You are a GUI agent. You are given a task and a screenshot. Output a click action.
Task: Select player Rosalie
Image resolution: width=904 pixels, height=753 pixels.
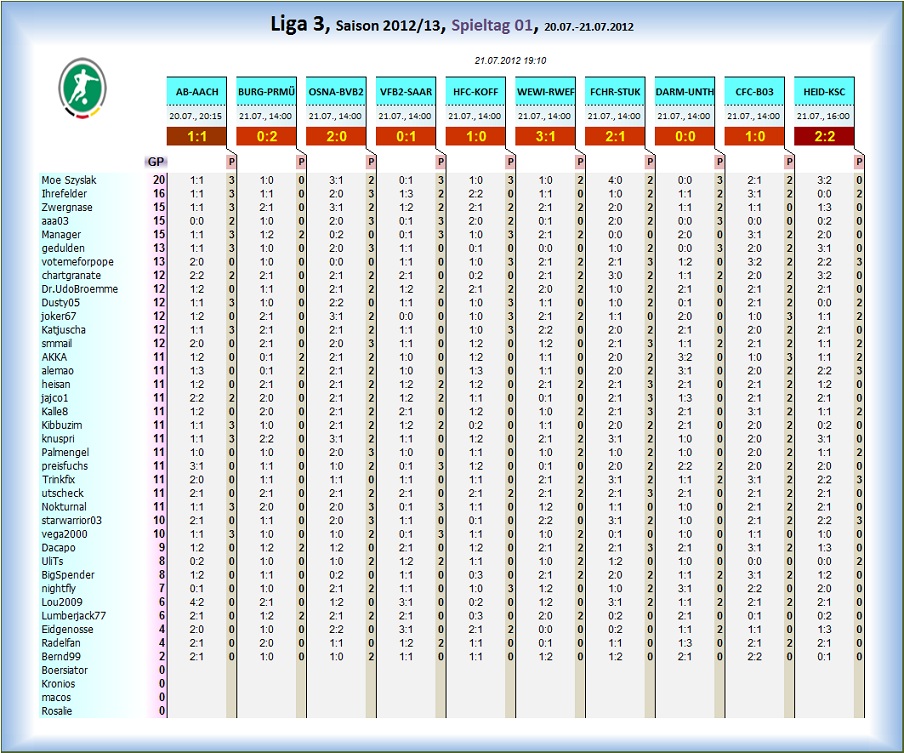click(56, 711)
